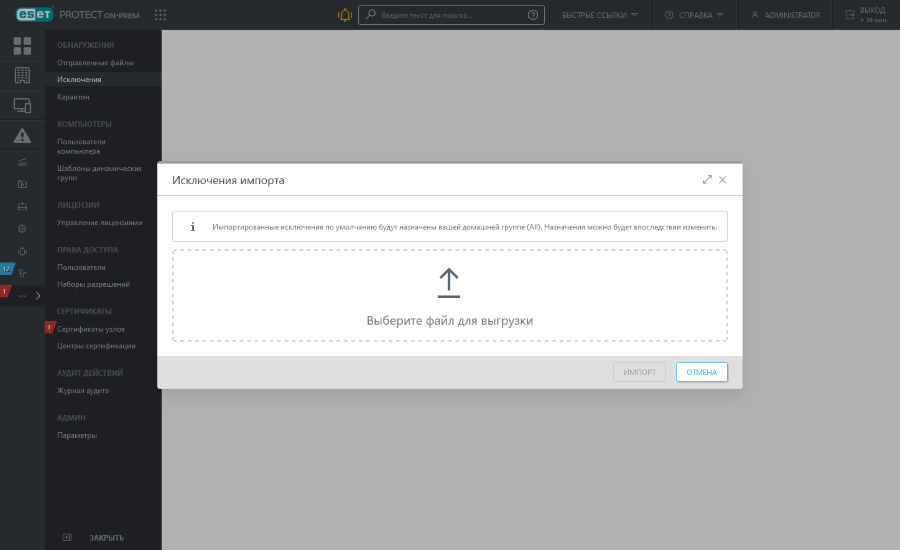Click the More ellipsis icon in sidebar
Screen dimensions: 900x550
coord(22,296)
